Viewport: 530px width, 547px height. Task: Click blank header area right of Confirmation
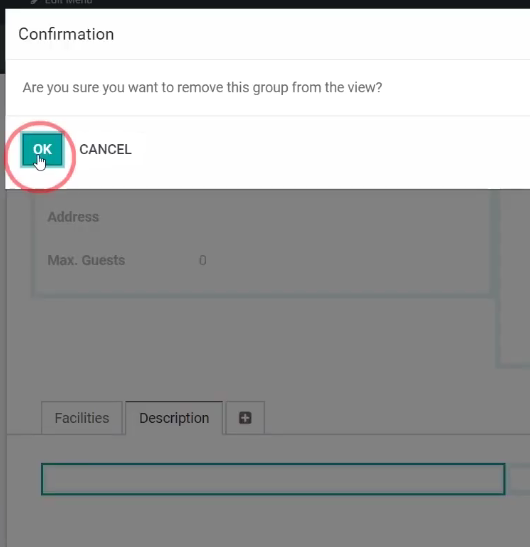[321, 34]
